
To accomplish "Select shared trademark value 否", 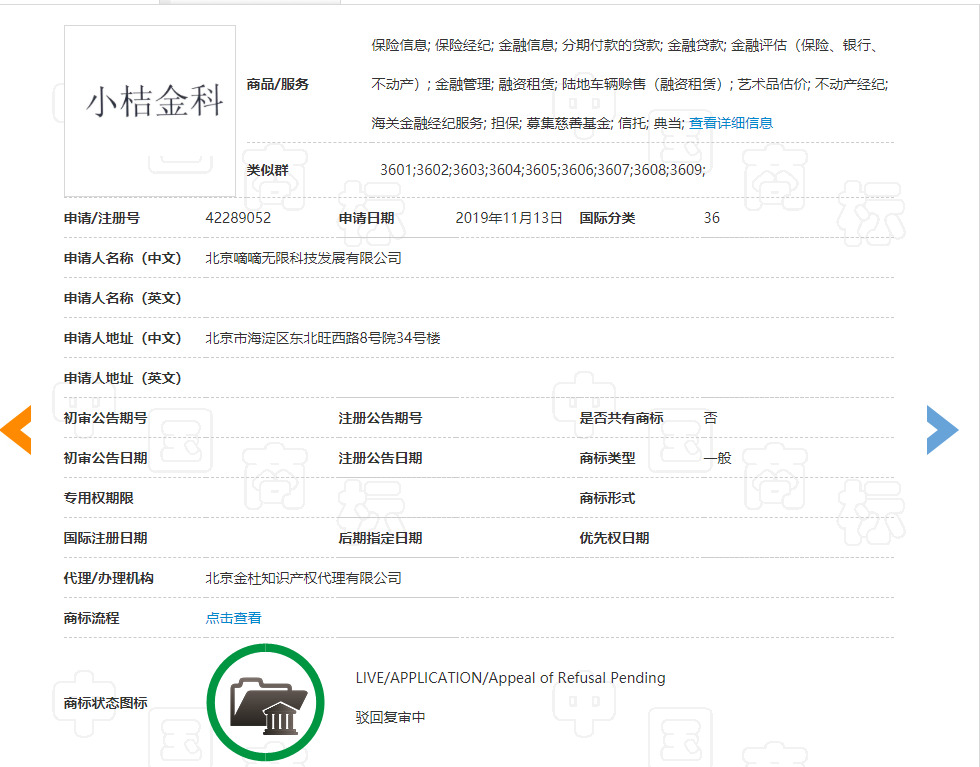I will 711,418.
